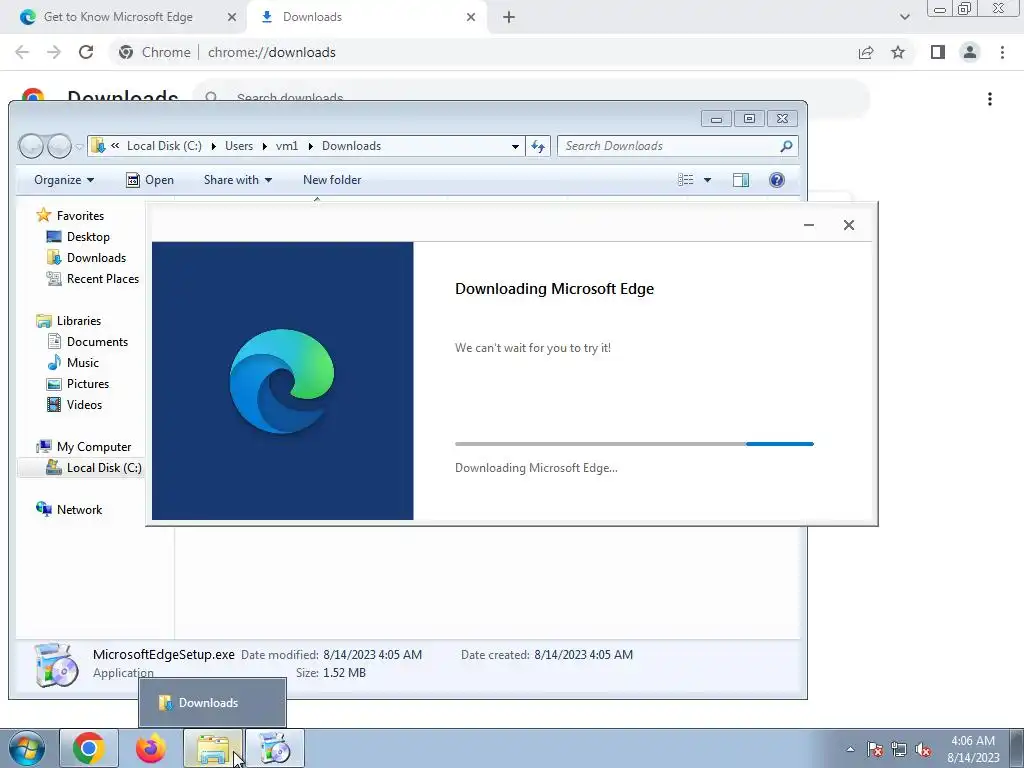
Task: Select Users in breadcrumb path
Action: tap(238, 146)
